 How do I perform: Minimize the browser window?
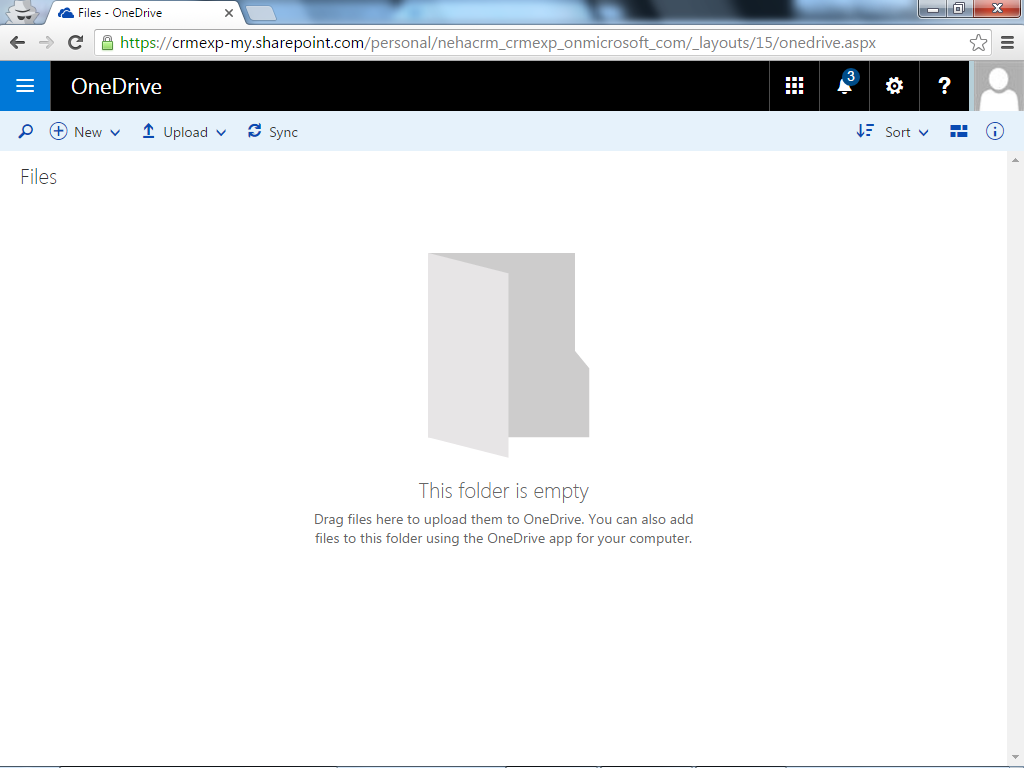point(933,9)
